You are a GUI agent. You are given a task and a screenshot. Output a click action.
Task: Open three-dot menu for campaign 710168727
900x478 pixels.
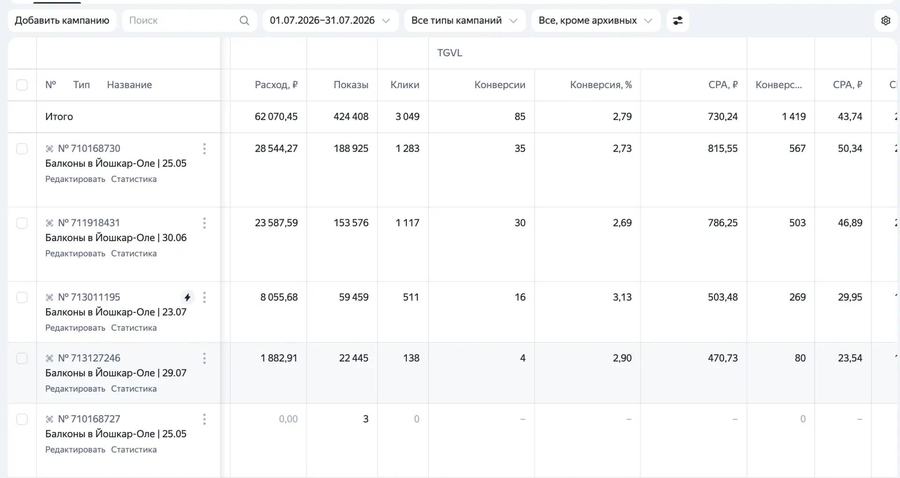pyautogui.click(x=204, y=419)
